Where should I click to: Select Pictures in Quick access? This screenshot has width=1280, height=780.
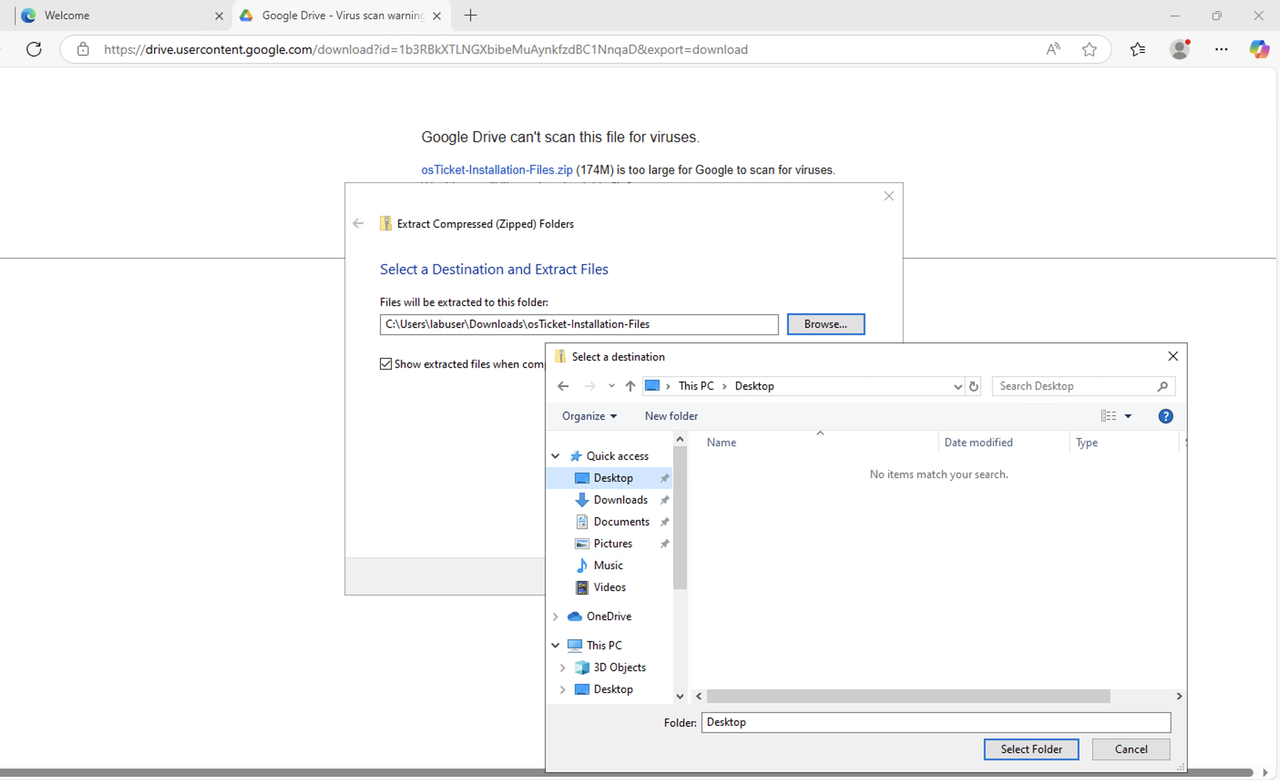pyautogui.click(x=612, y=544)
